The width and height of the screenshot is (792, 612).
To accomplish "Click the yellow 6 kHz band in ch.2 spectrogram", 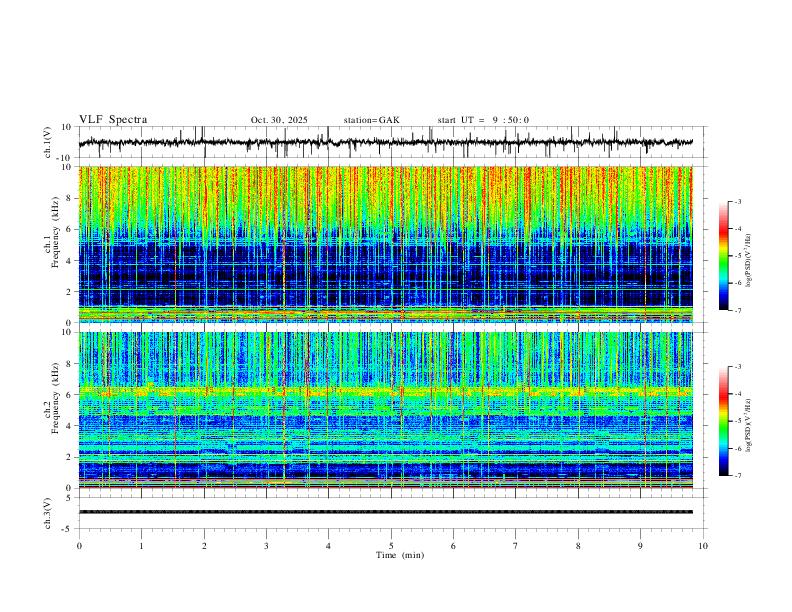I will point(385,391).
